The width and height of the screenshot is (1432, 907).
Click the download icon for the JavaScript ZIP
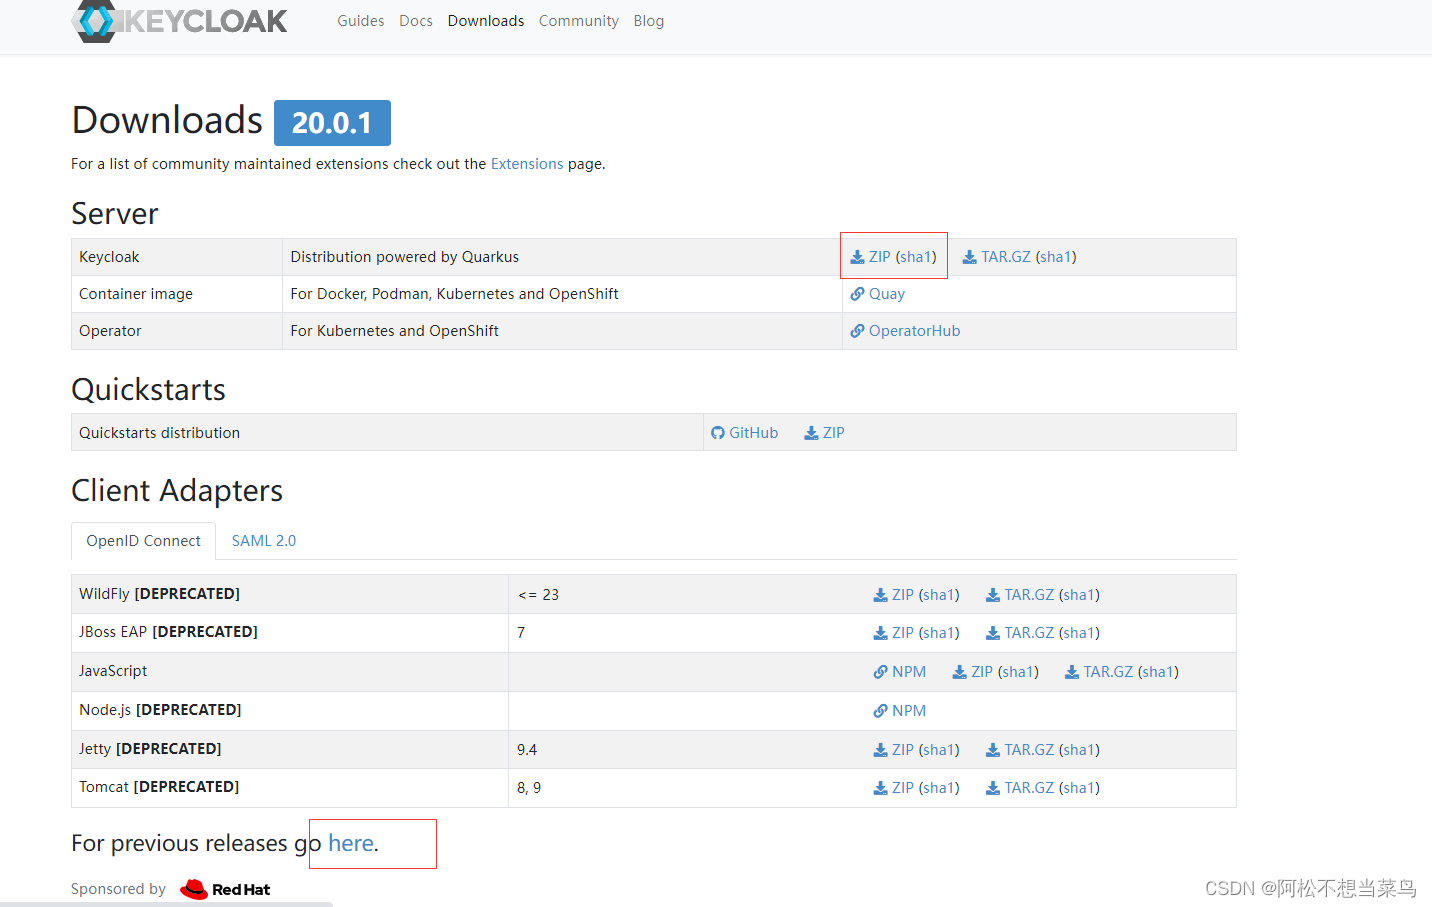(x=959, y=672)
